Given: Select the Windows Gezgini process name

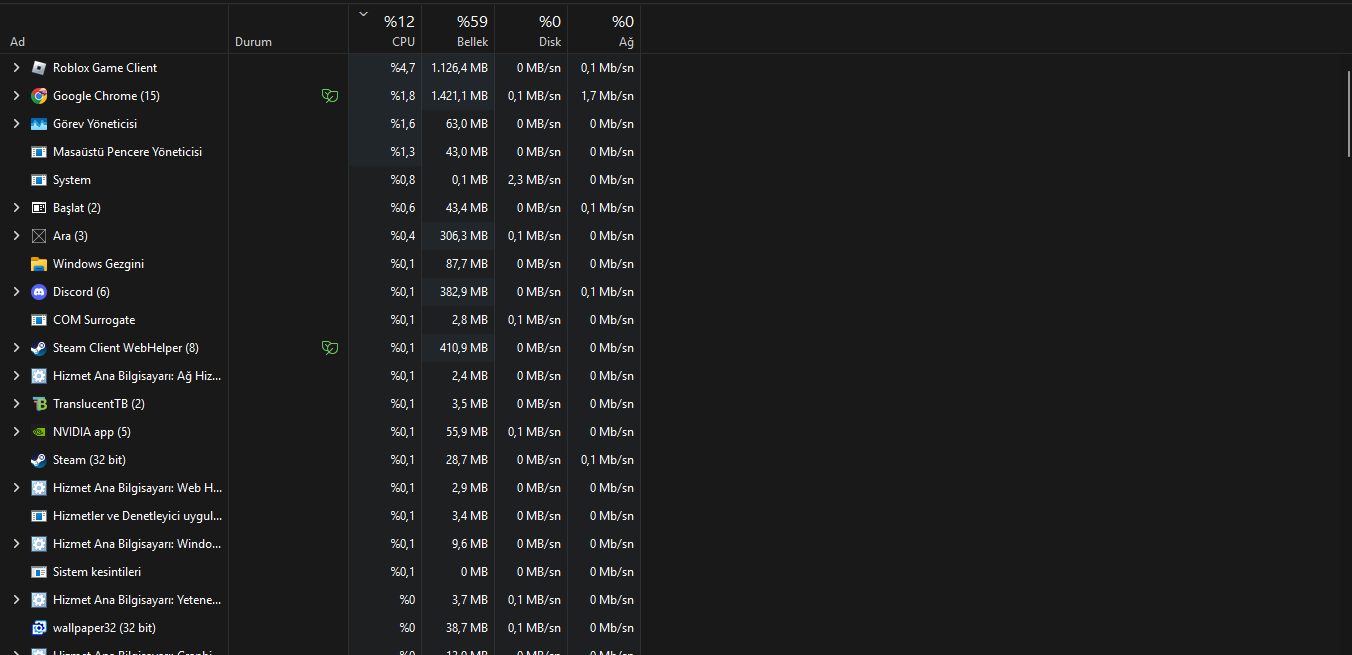Looking at the screenshot, I should tap(98, 264).
